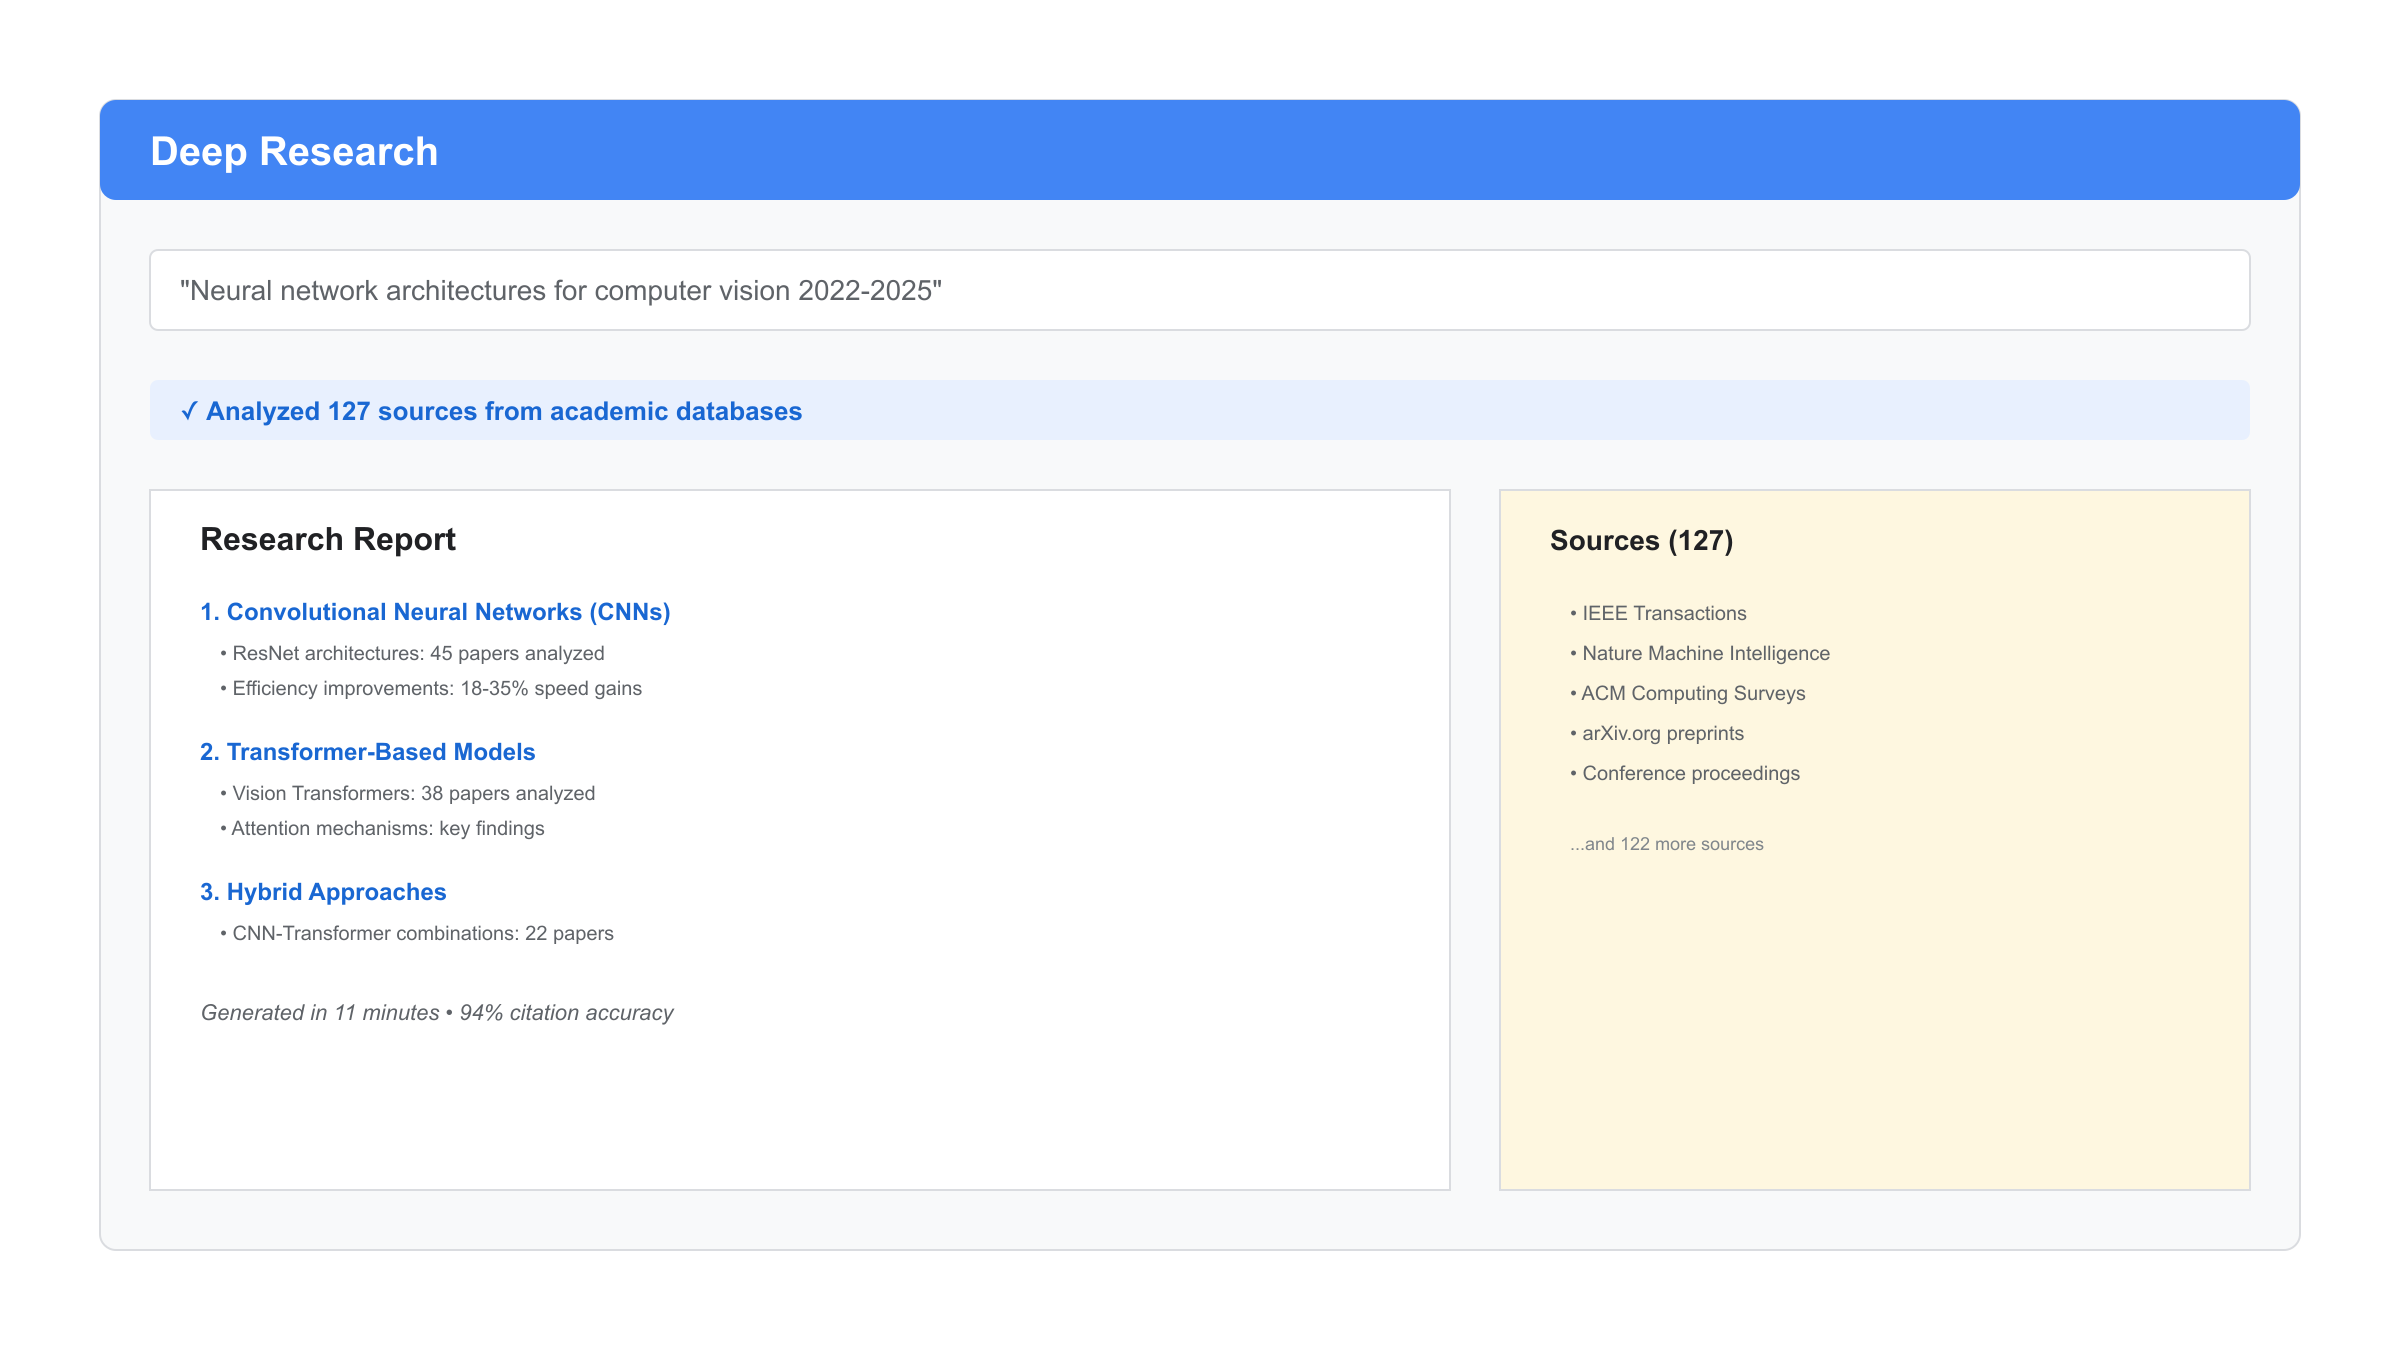Select the IEEE Transactions source
This screenshot has height=1350, width=2400.
click(1663, 613)
